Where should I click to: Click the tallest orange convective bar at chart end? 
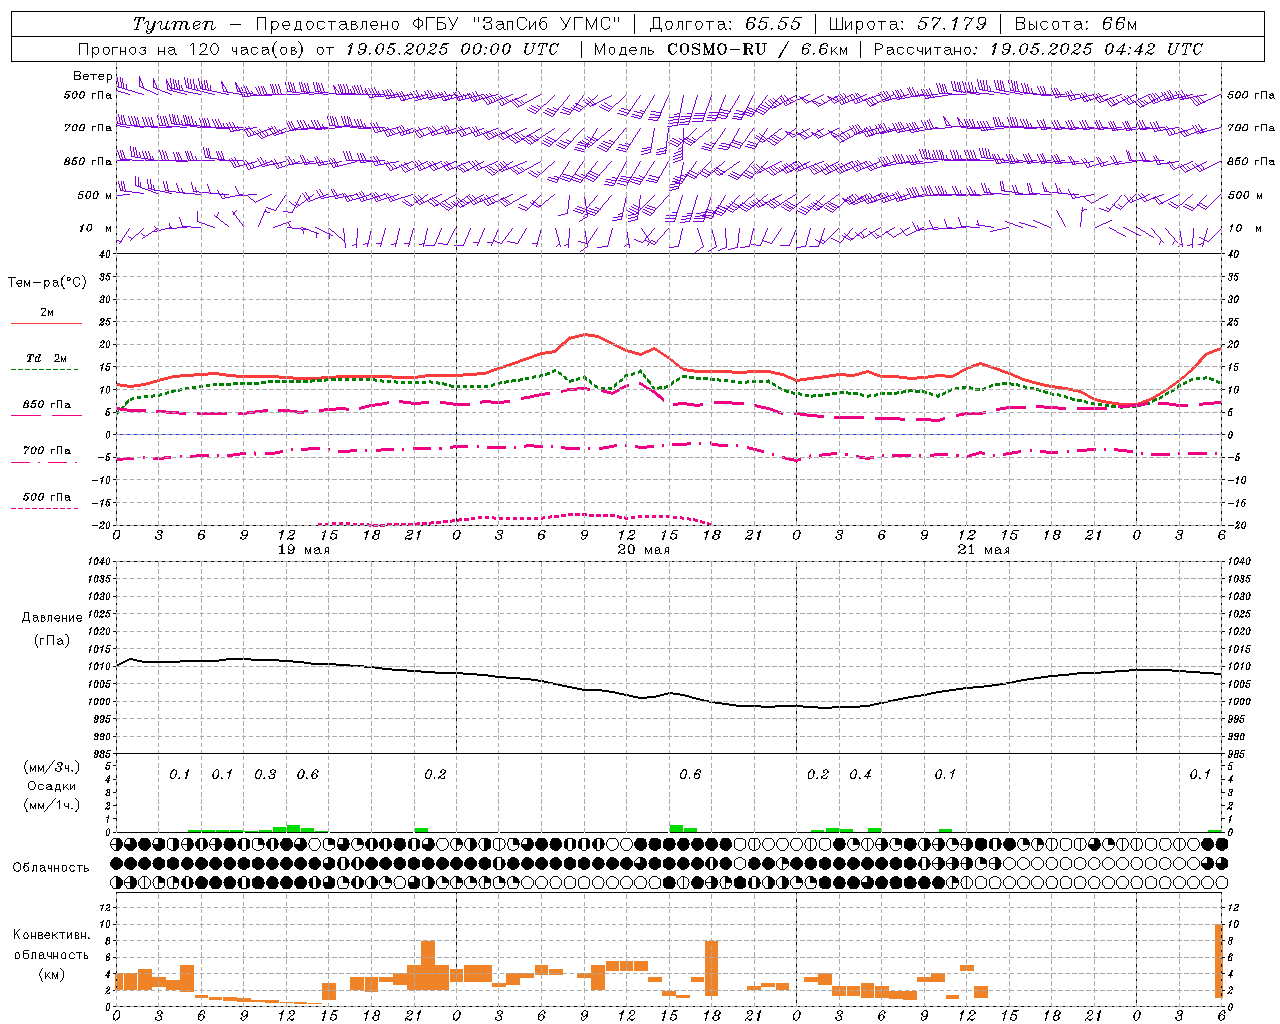1219,961
